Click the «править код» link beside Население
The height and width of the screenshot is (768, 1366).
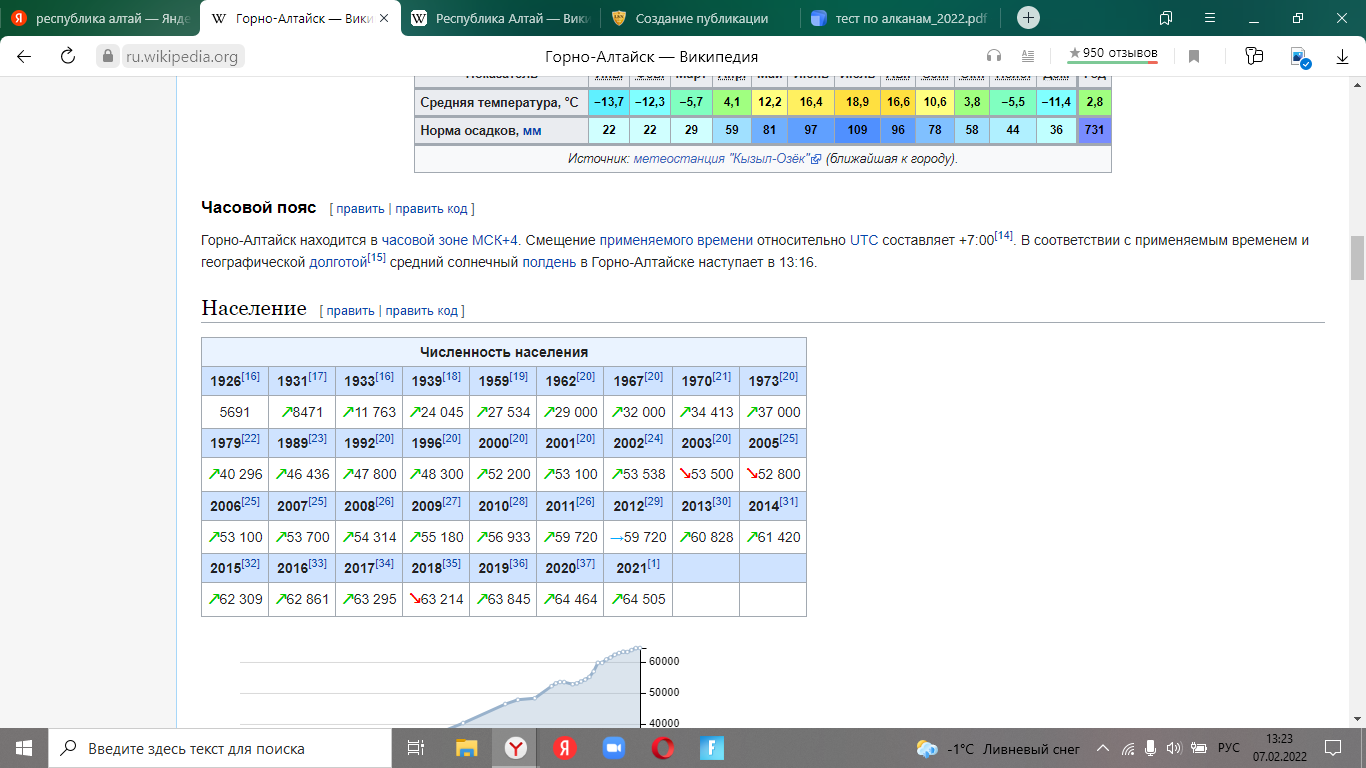click(421, 311)
